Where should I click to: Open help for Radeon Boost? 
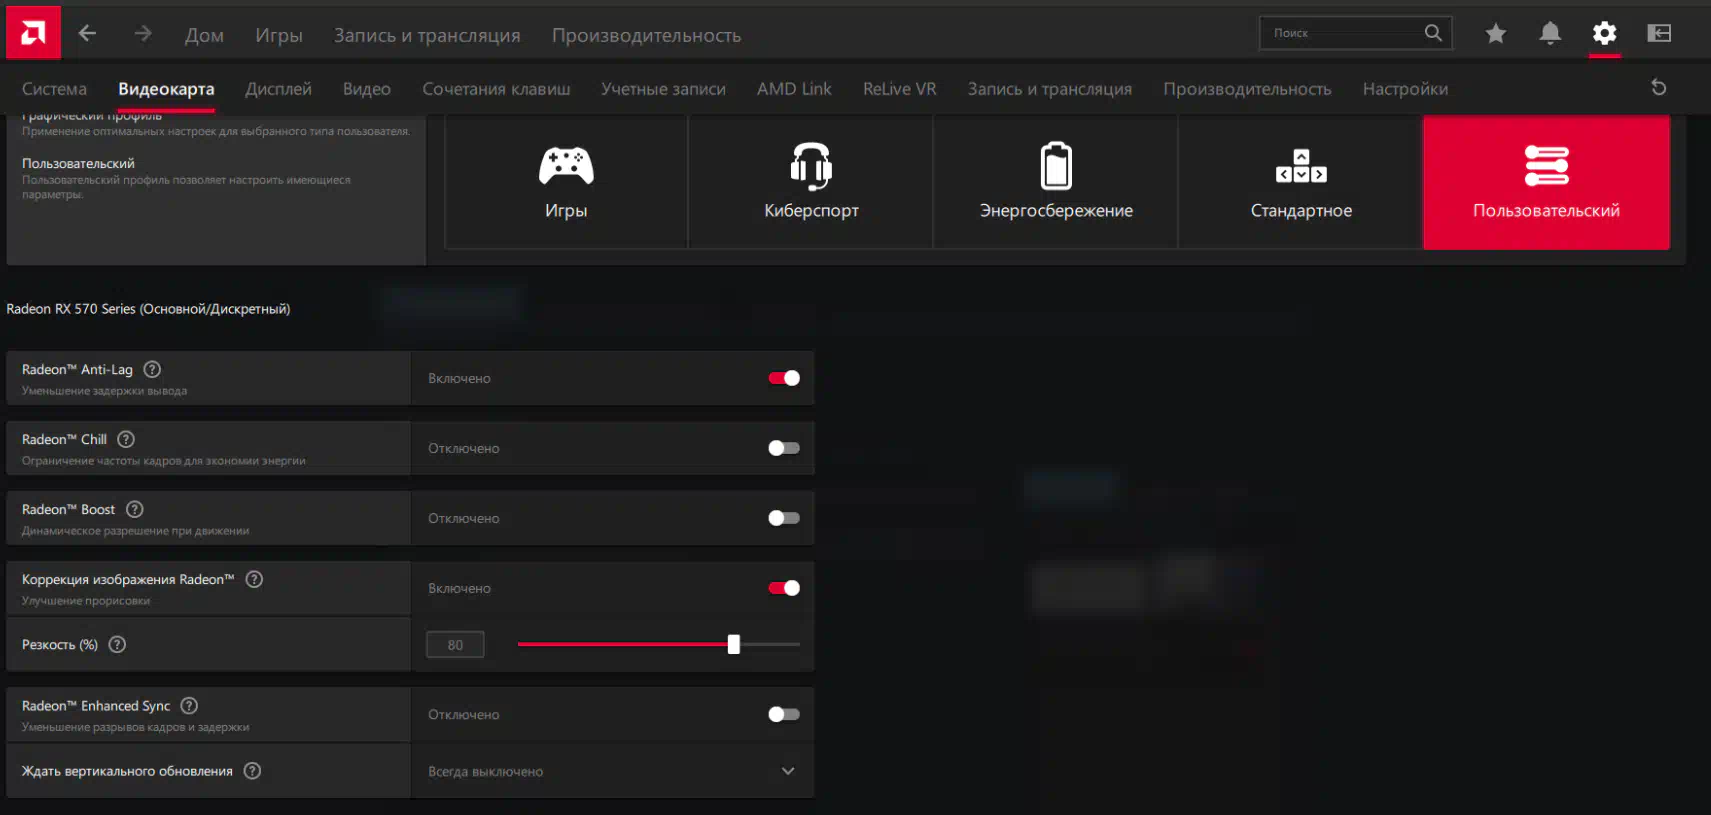(135, 509)
